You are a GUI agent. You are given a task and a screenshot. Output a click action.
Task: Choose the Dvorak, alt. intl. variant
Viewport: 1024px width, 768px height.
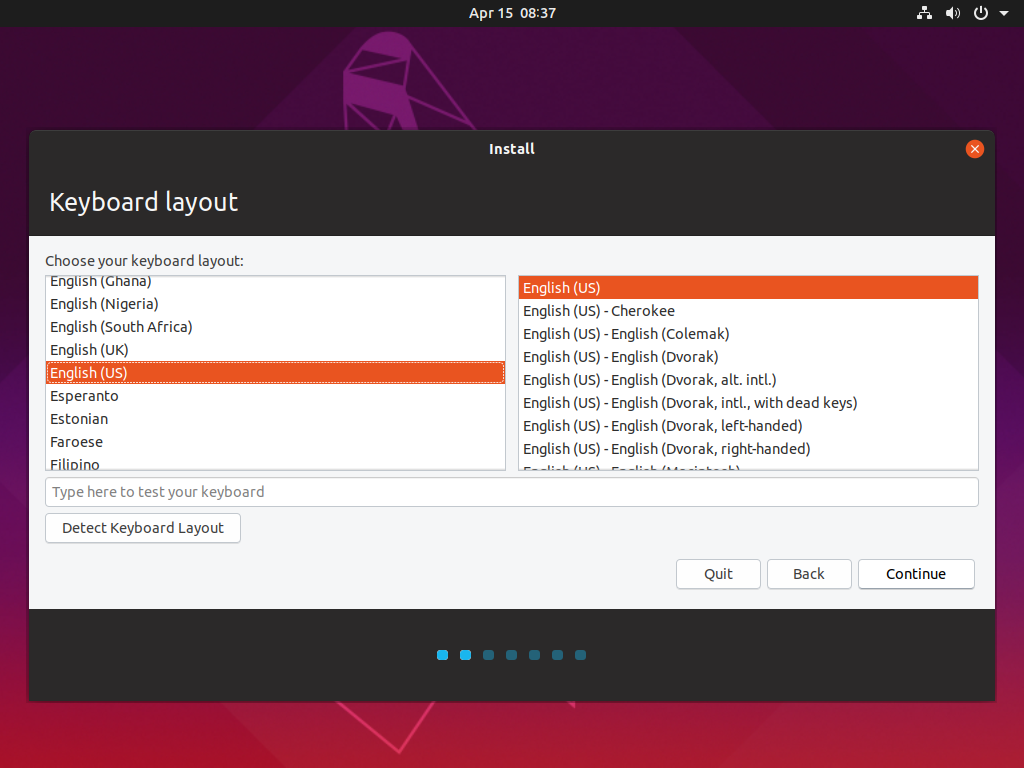[748, 379]
